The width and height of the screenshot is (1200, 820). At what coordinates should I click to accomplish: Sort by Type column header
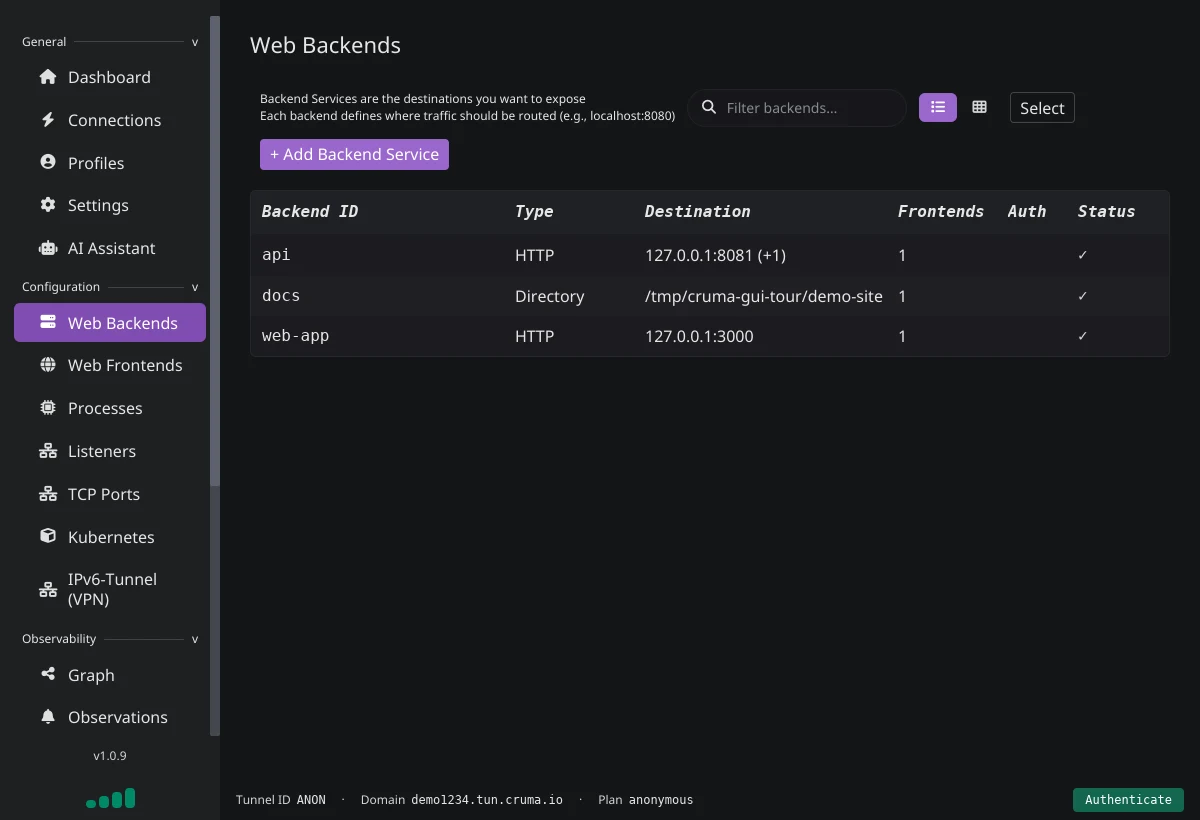click(x=534, y=211)
